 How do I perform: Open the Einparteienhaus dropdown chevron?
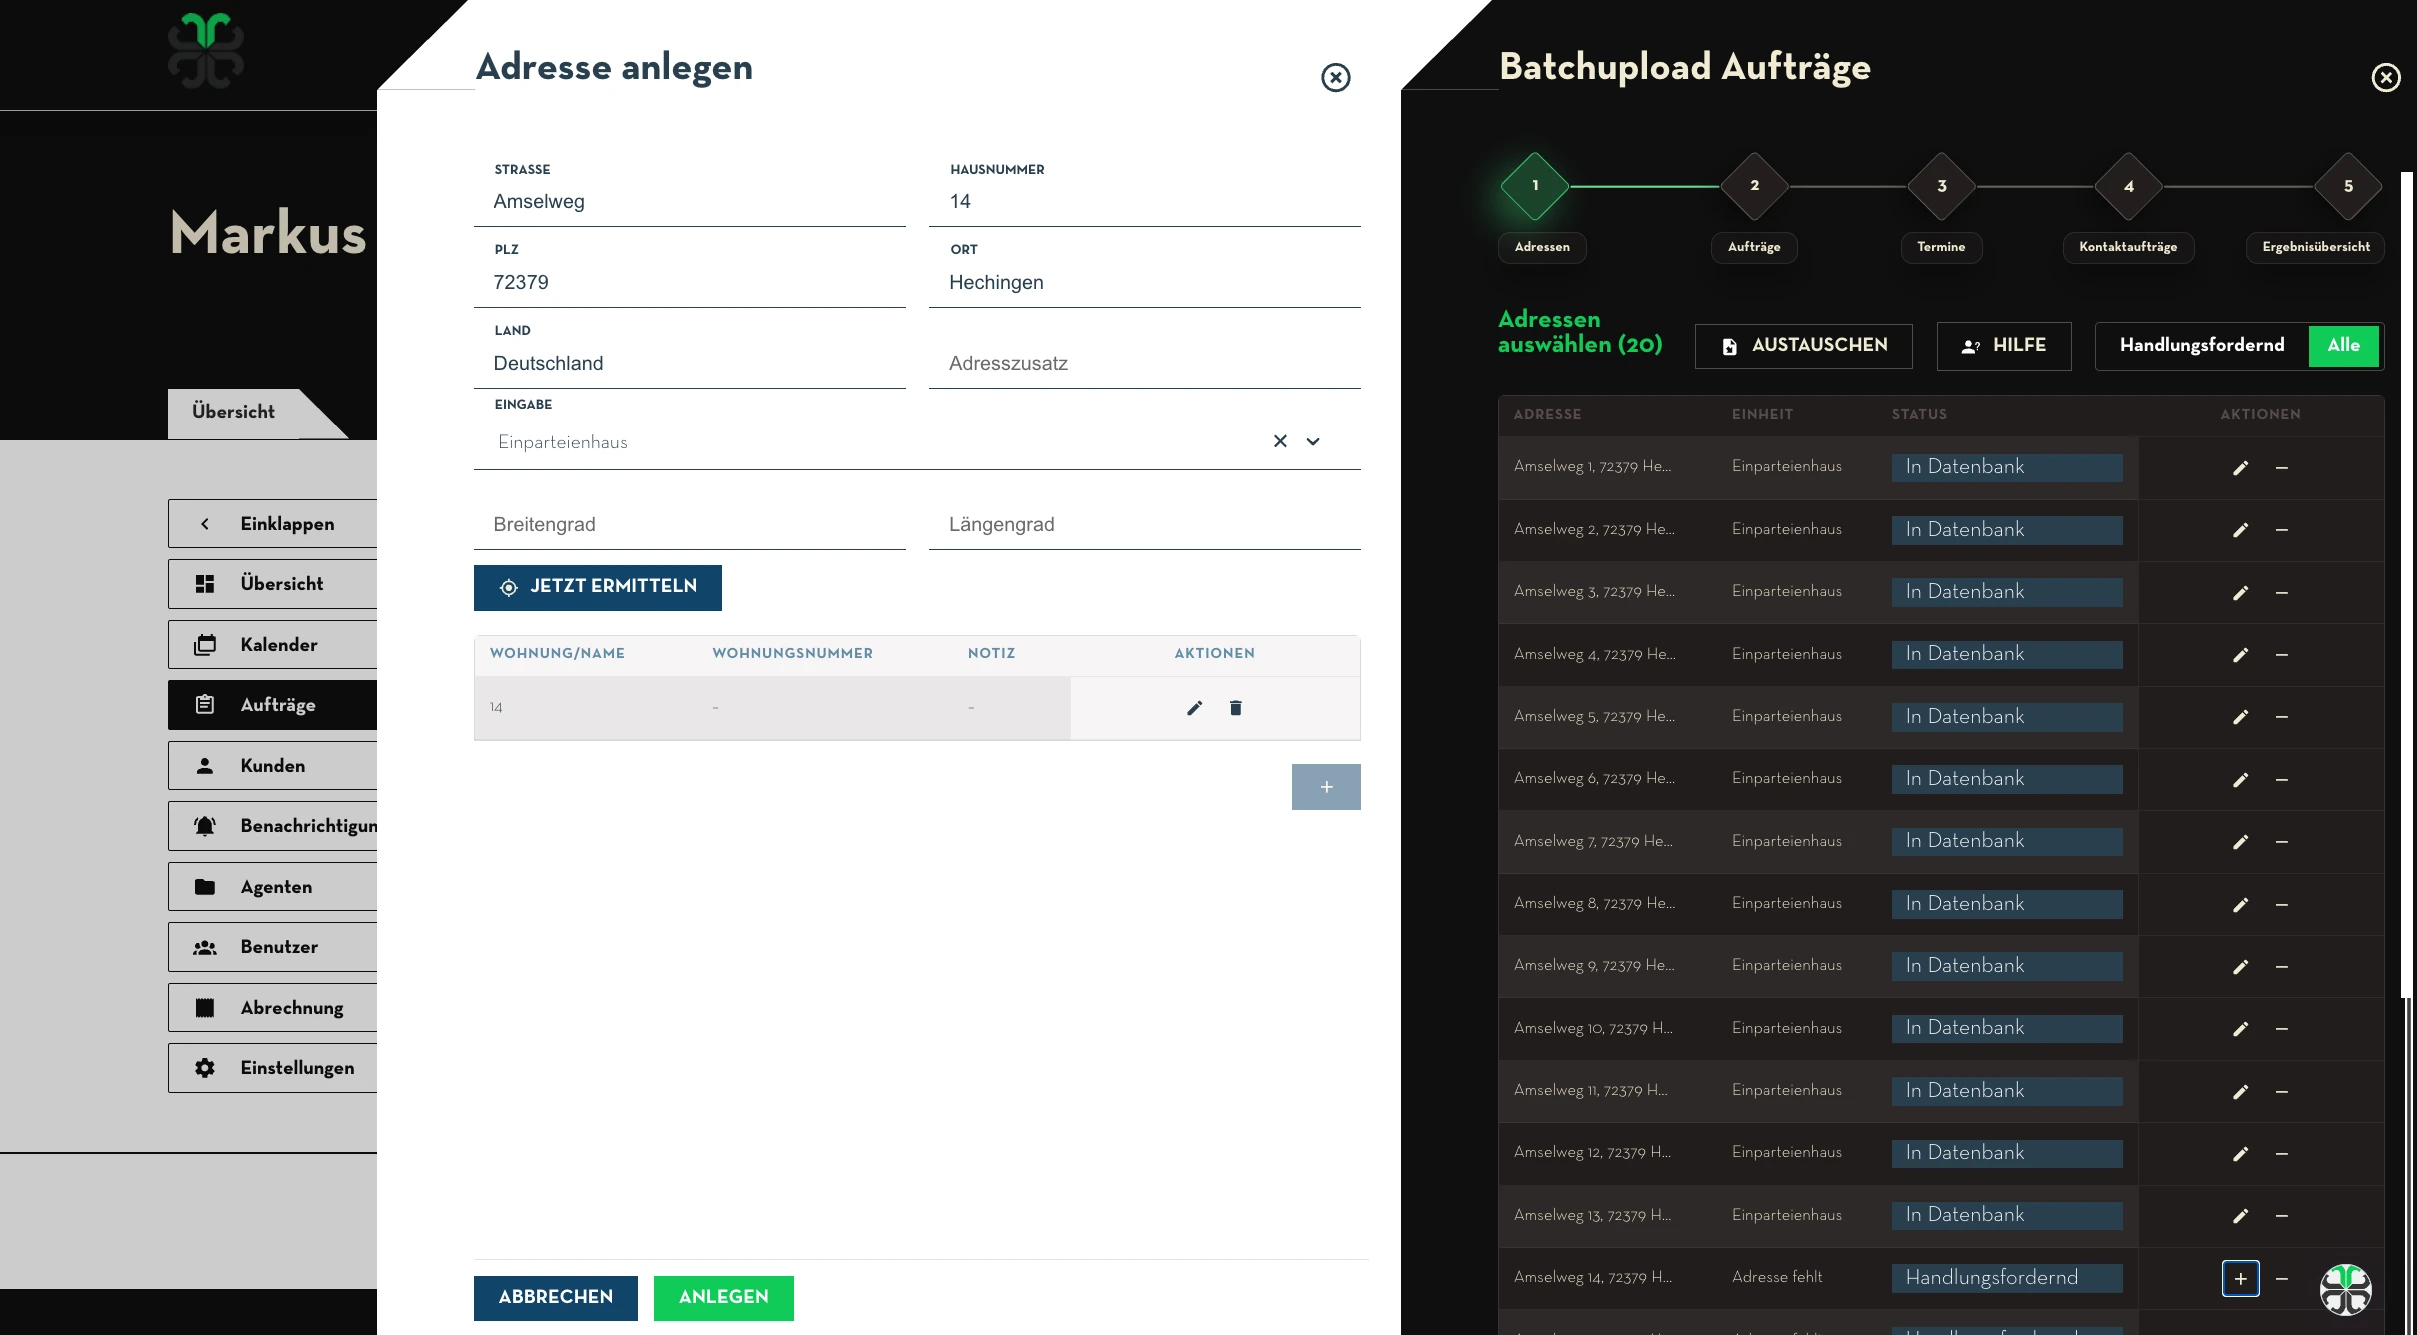click(x=1313, y=441)
